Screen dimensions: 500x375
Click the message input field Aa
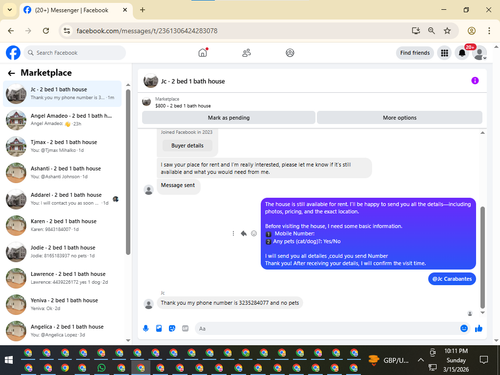327,329
